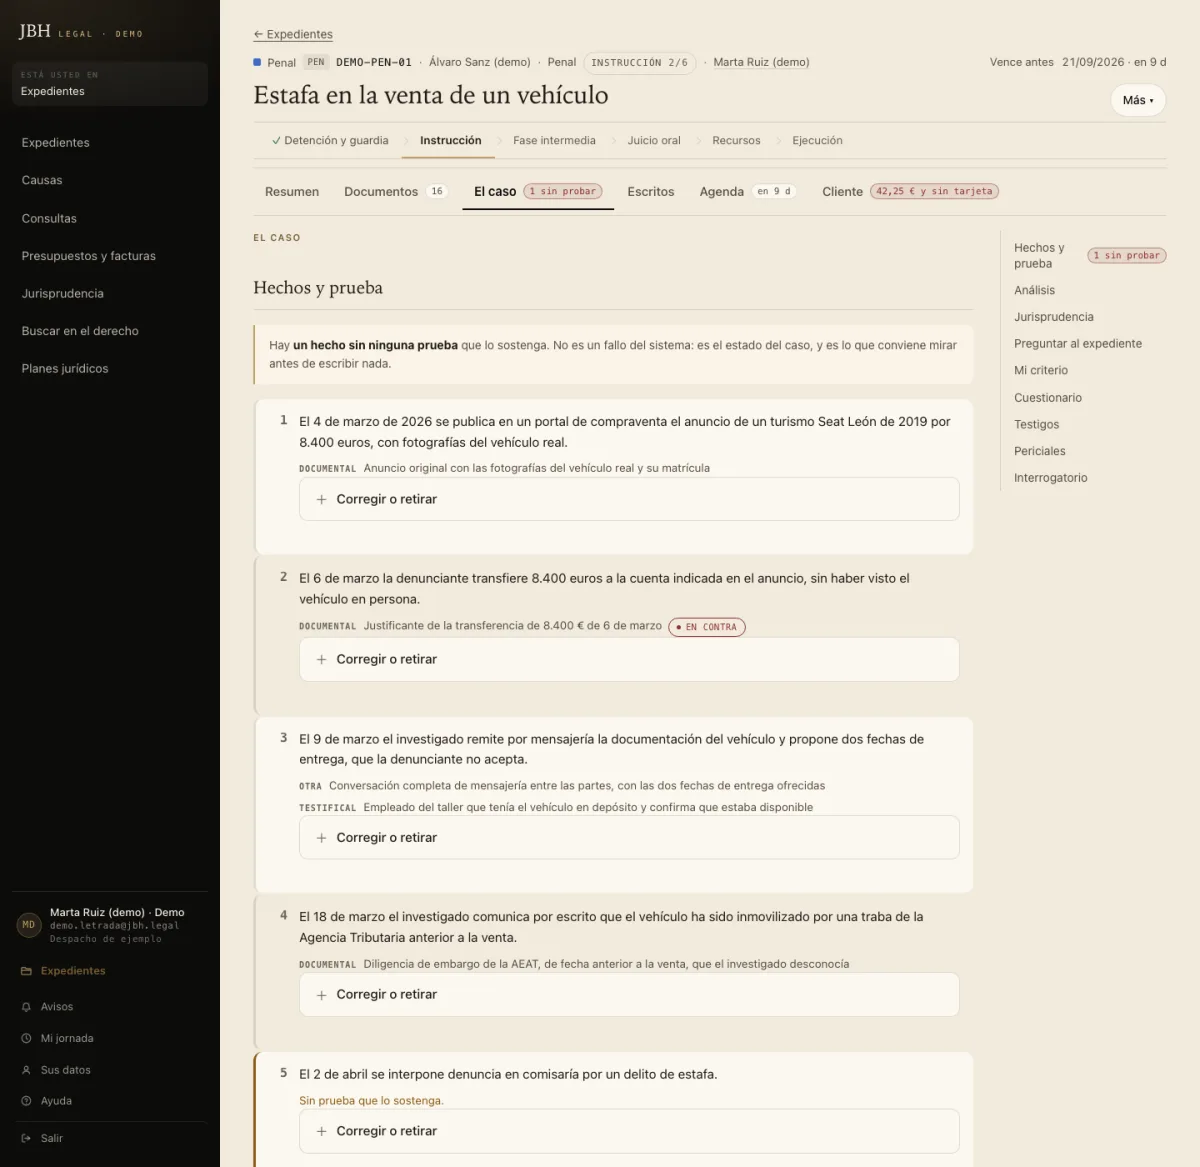
Task: Go to the Mi criterio section
Action: pos(1041,371)
